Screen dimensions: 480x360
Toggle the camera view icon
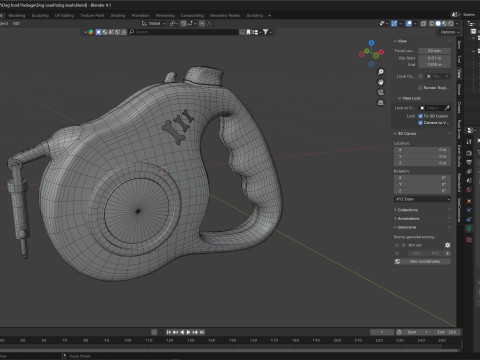click(x=381, y=92)
